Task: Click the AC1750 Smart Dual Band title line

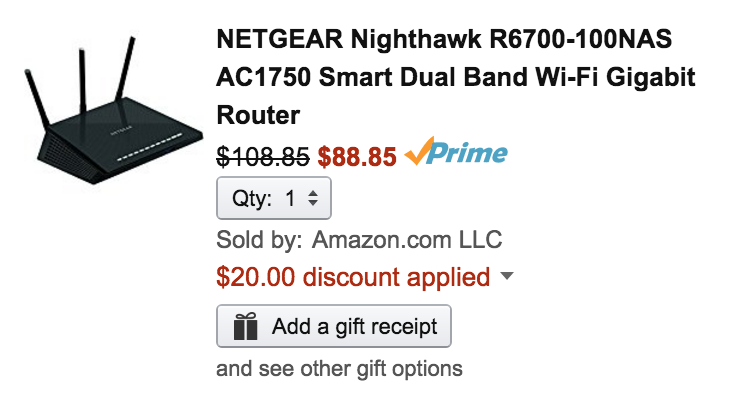Action: click(x=456, y=77)
